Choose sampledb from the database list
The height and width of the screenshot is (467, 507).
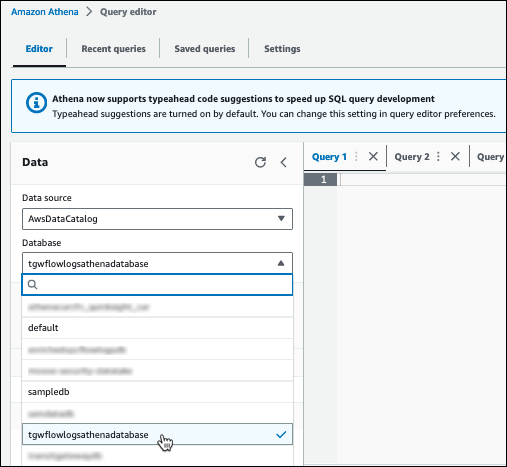pos(157,392)
